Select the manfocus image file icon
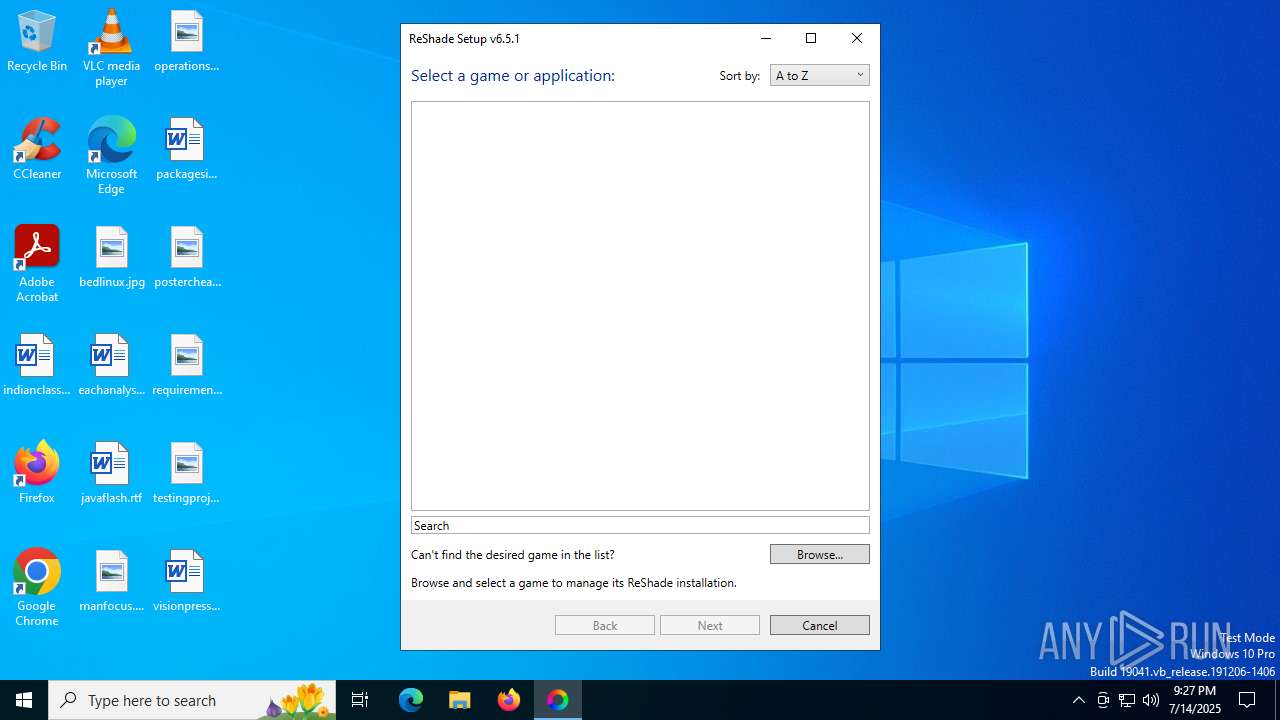This screenshot has height=720, width=1280. point(111,582)
